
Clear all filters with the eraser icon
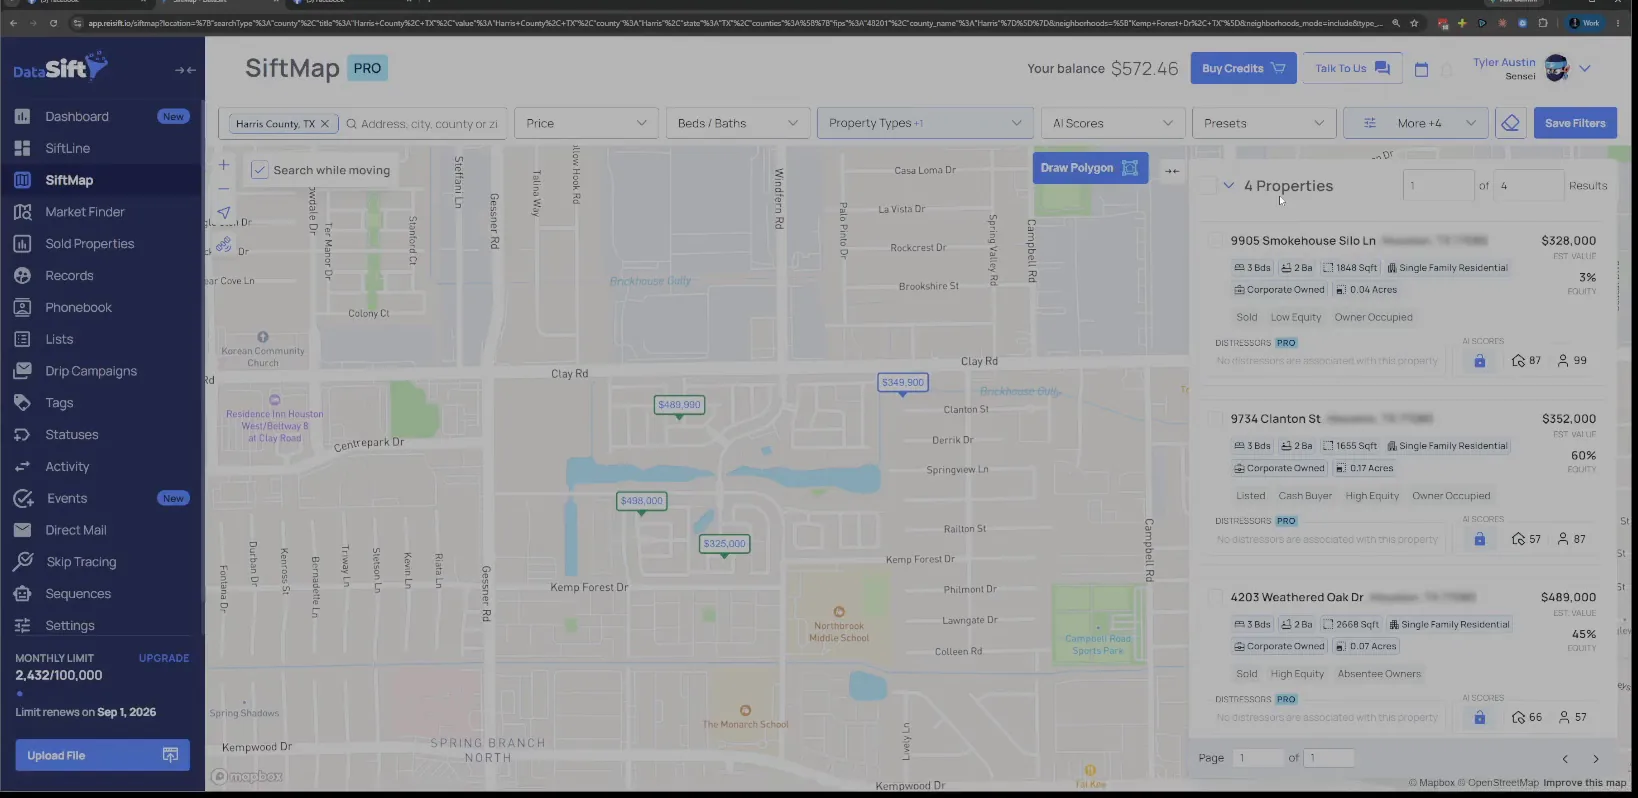1510,123
